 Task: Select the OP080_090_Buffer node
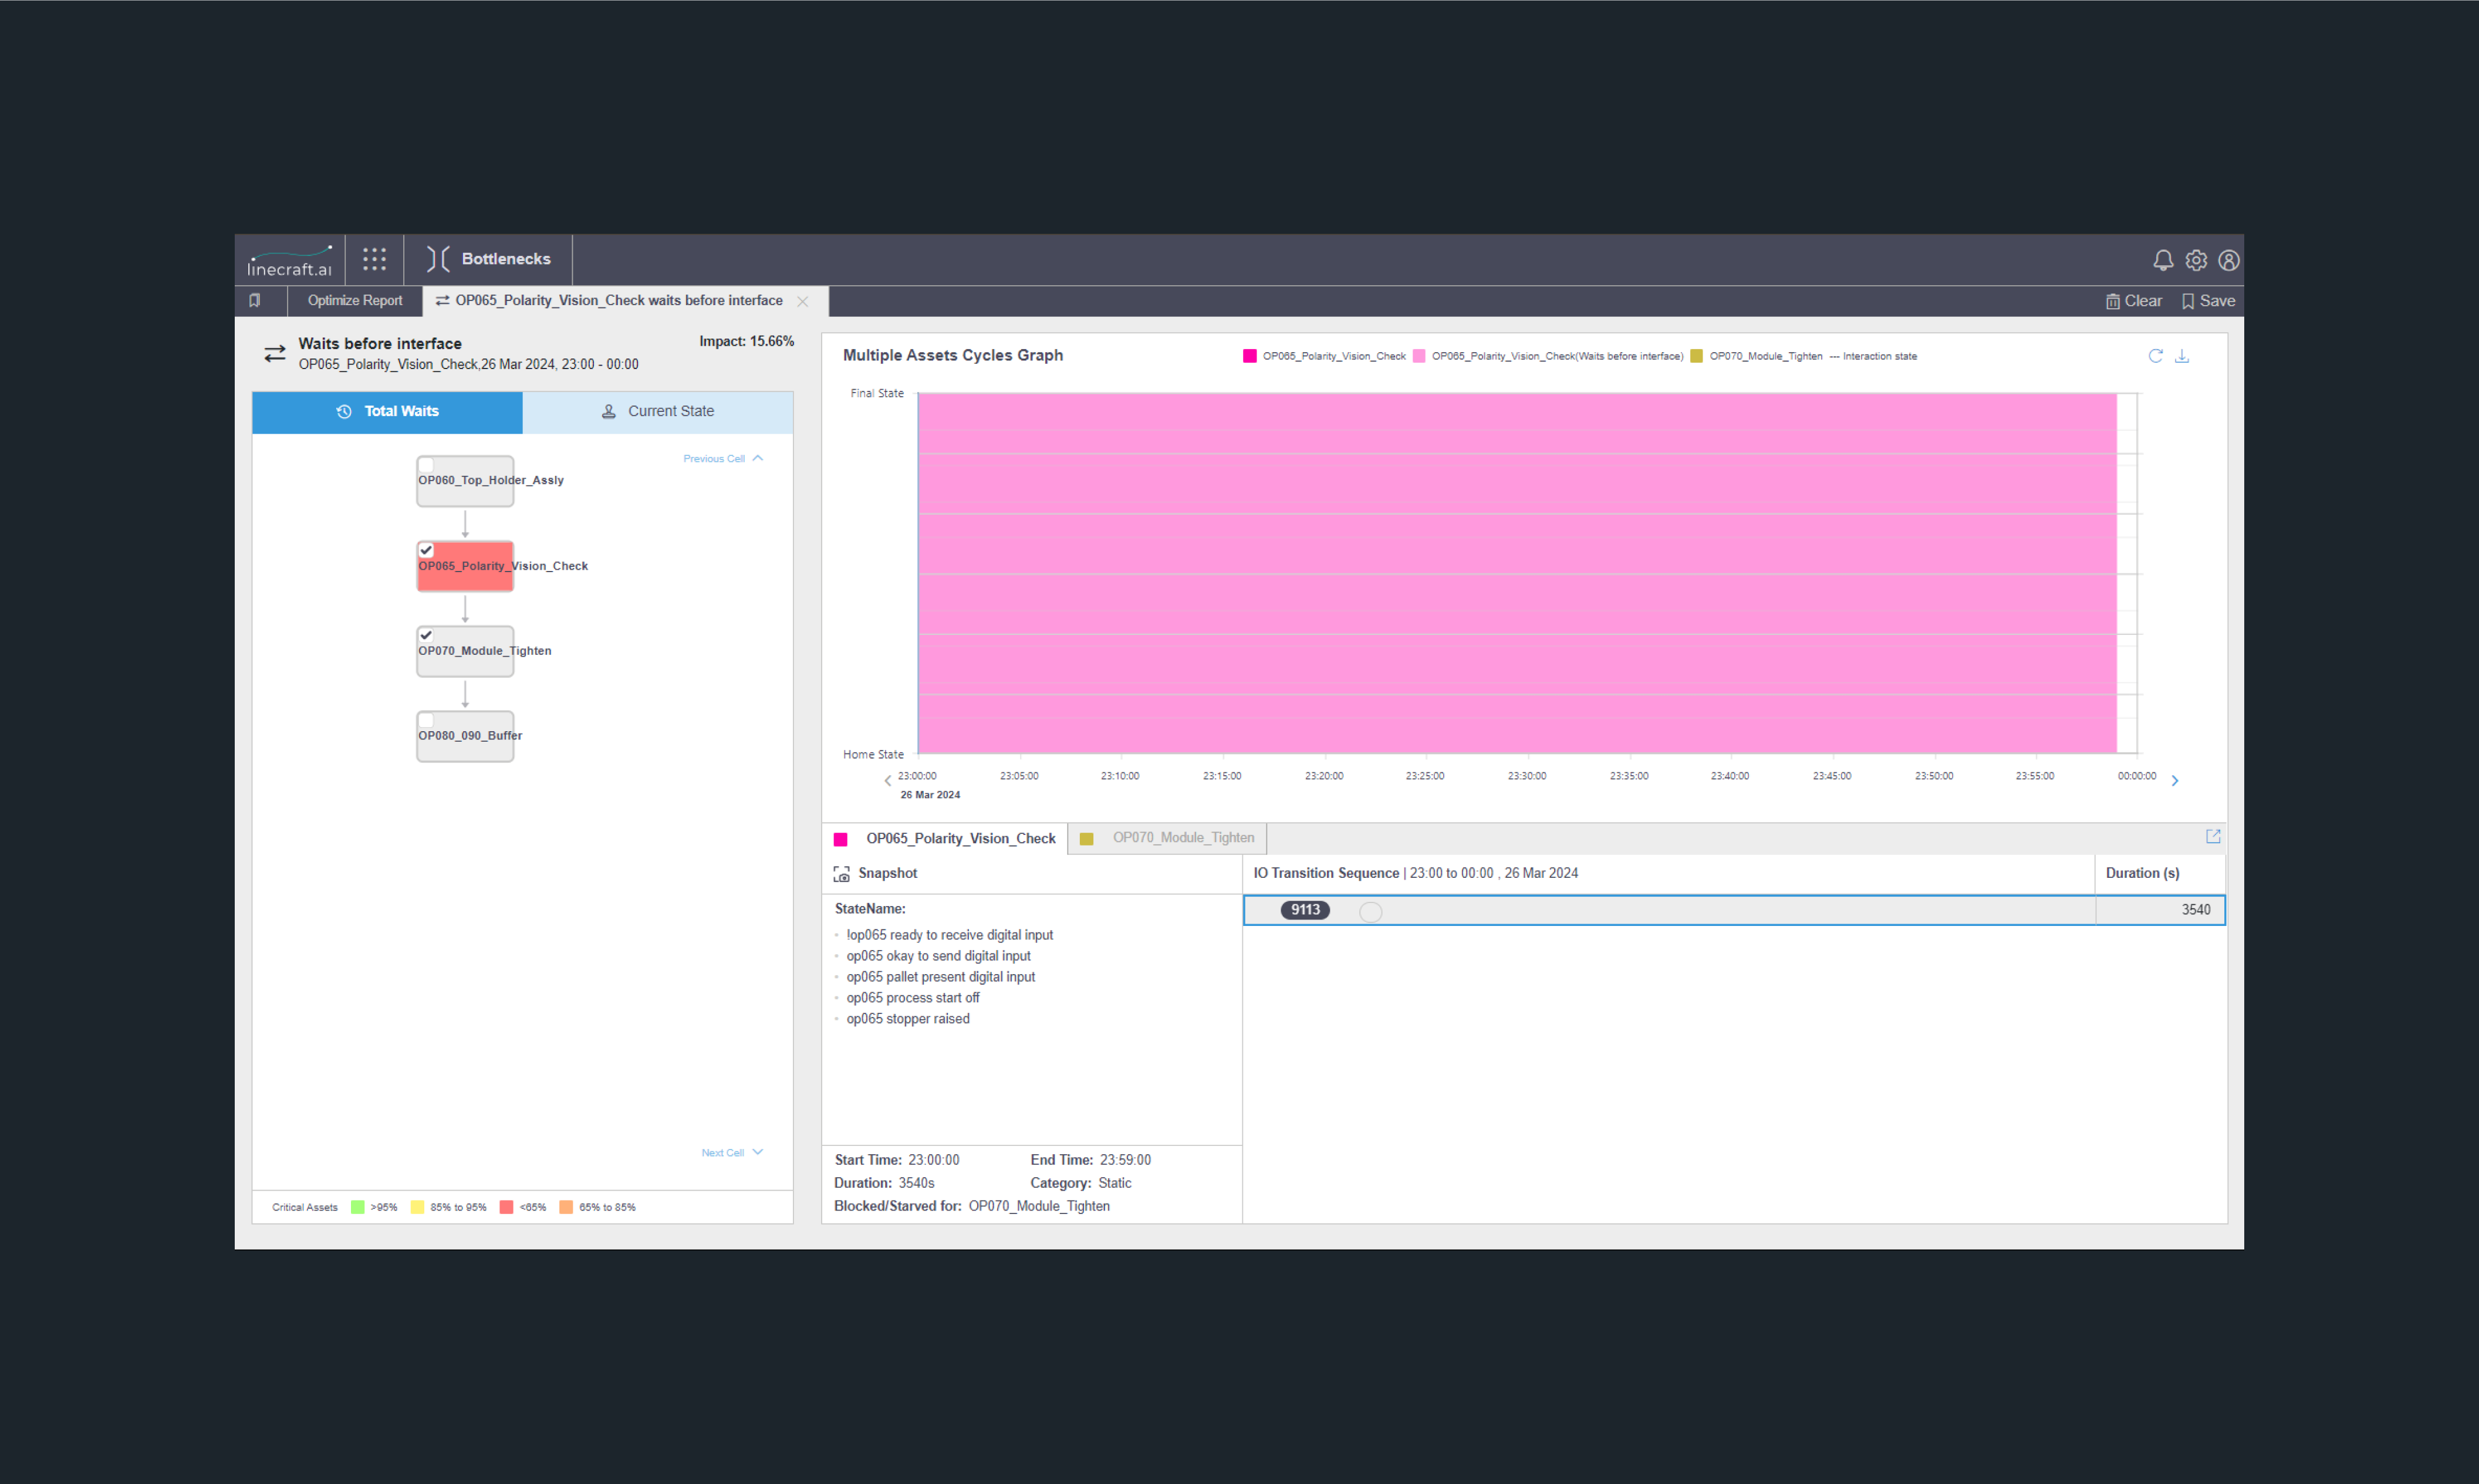click(x=465, y=736)
